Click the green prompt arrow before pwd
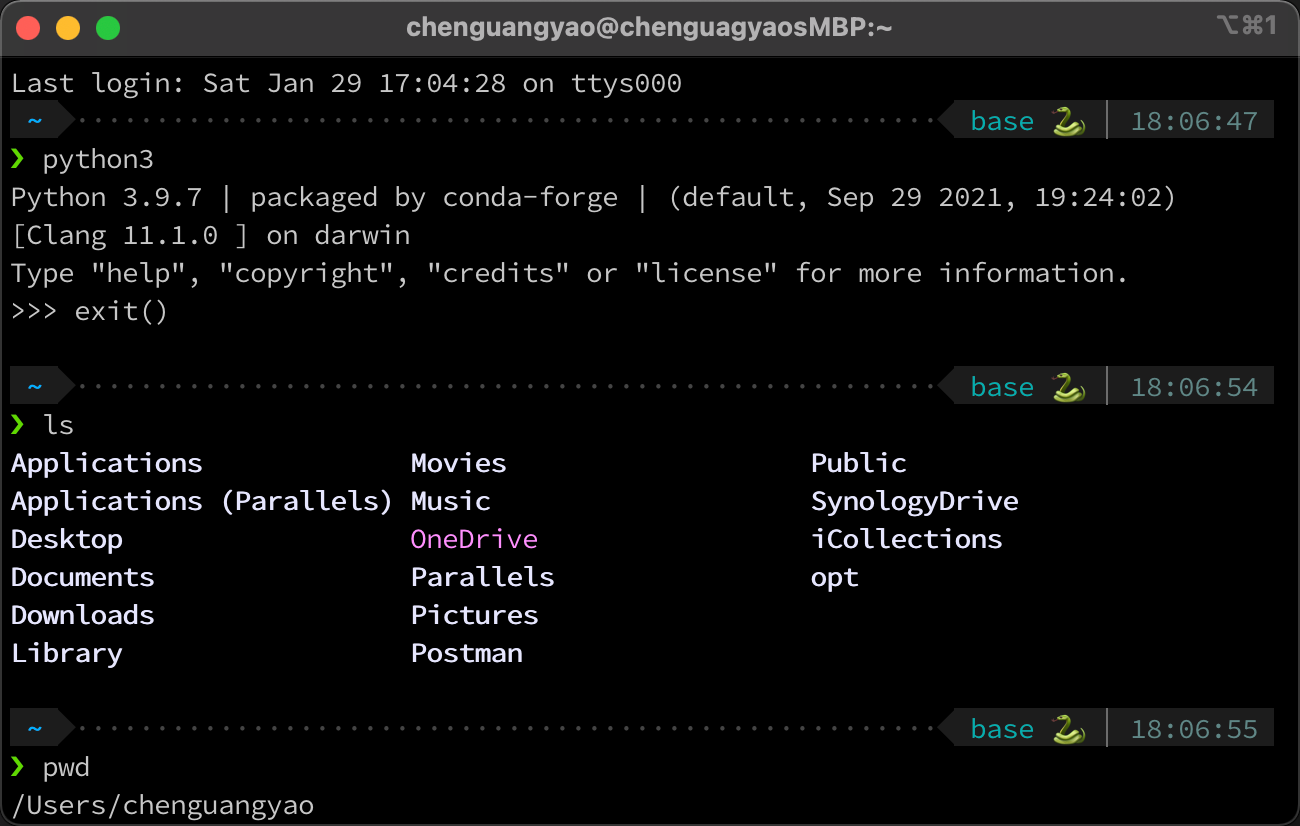This screenshot has width=1300, height=826. tap(17, 767)
